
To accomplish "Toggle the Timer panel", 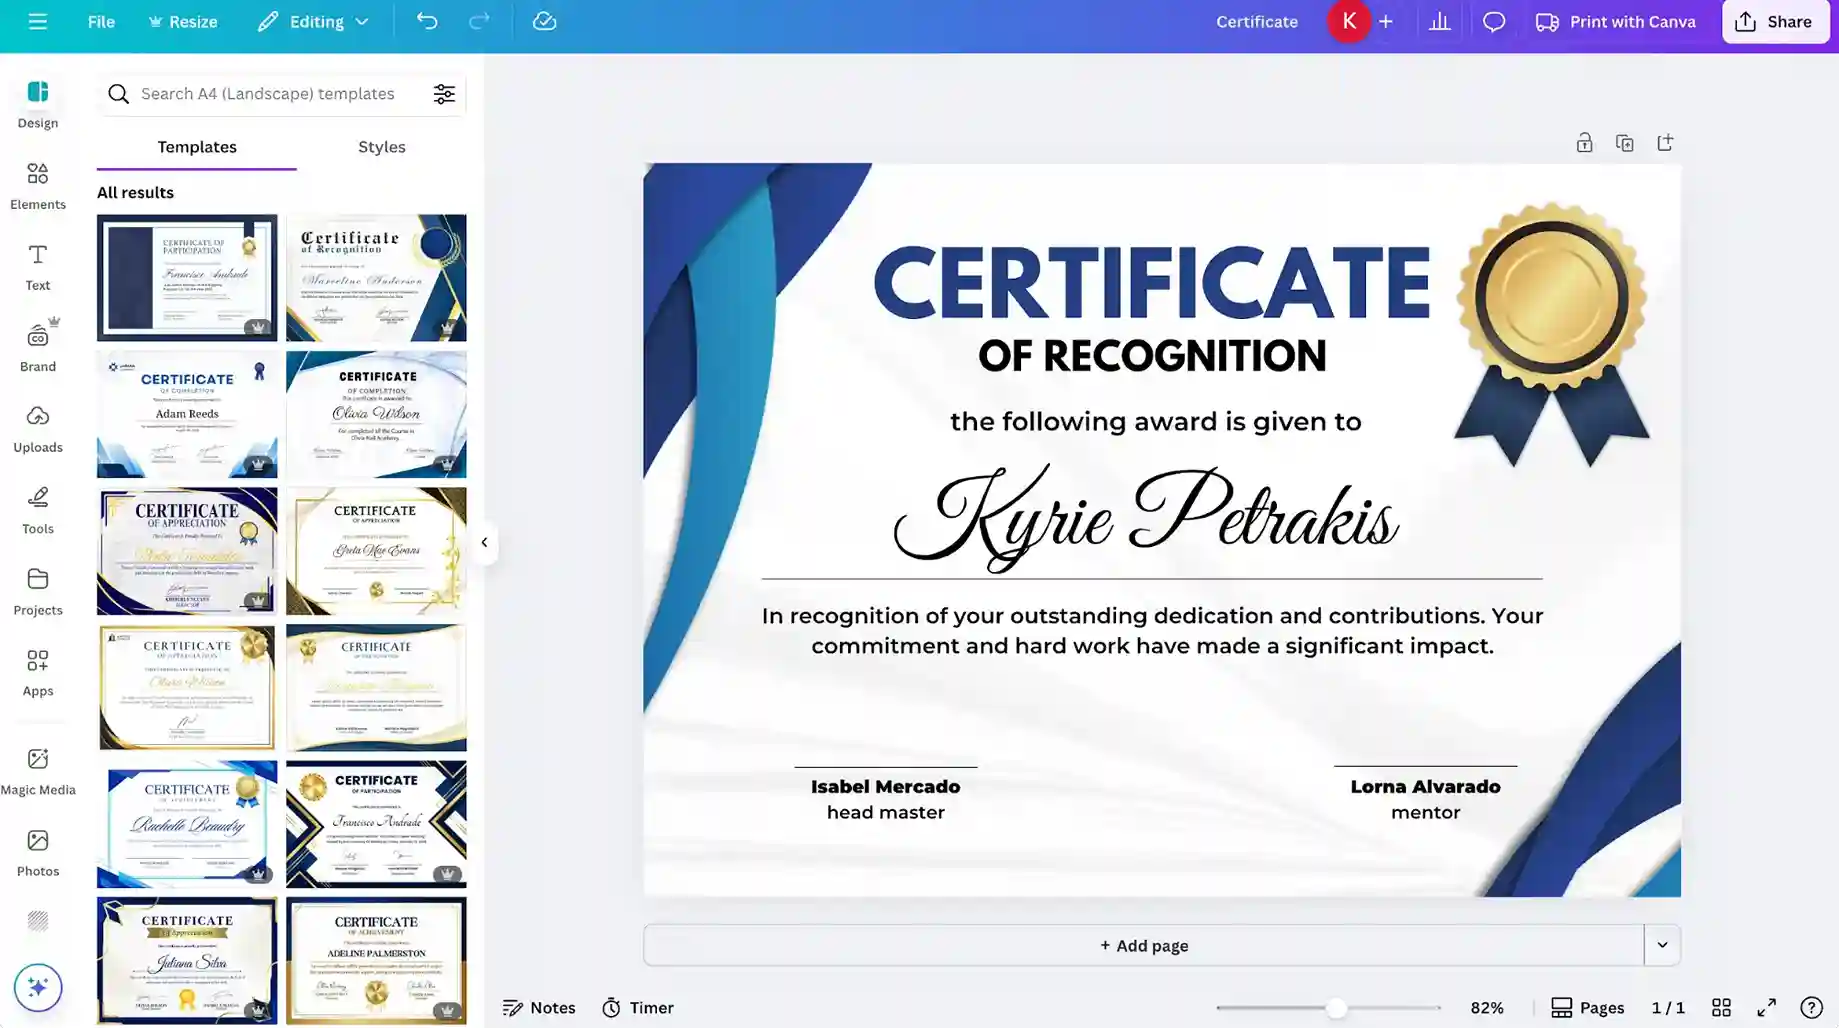I will (x=637, y=1007).
